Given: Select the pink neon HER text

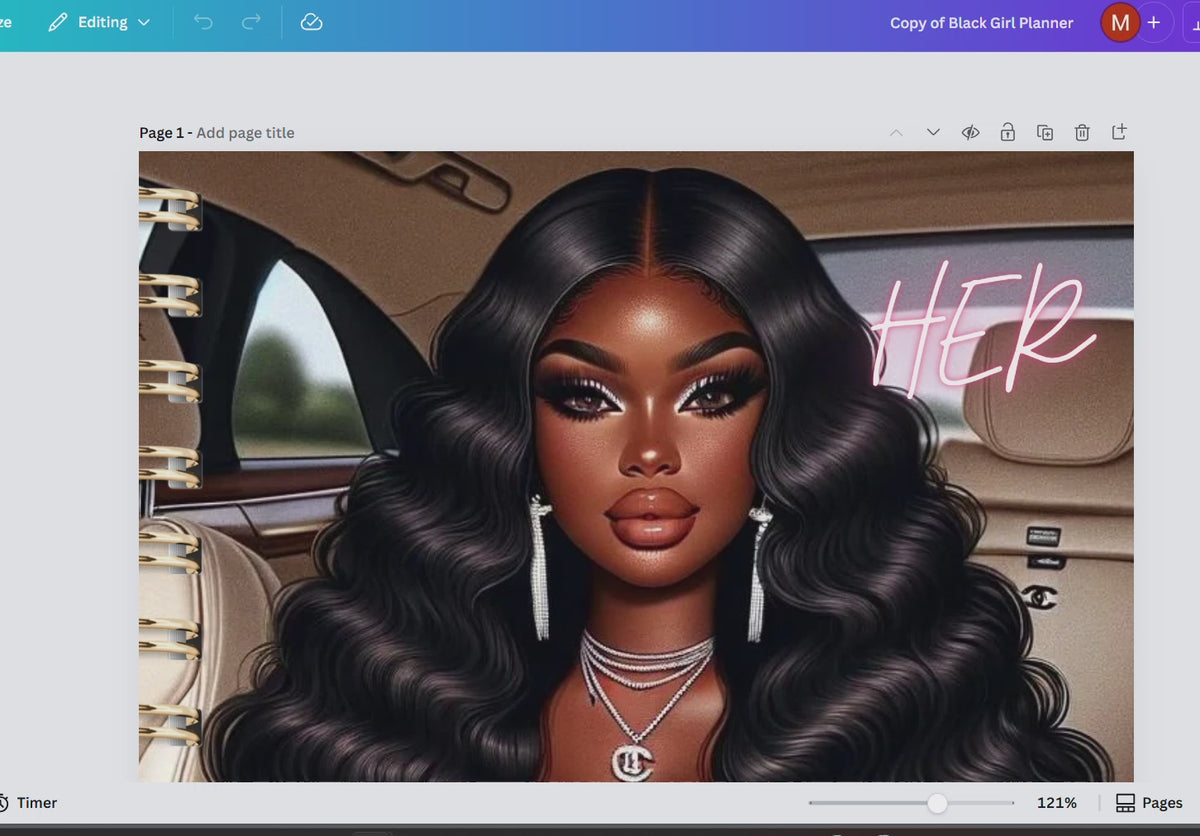Looking at the screenshot, I should pos(985,330).
